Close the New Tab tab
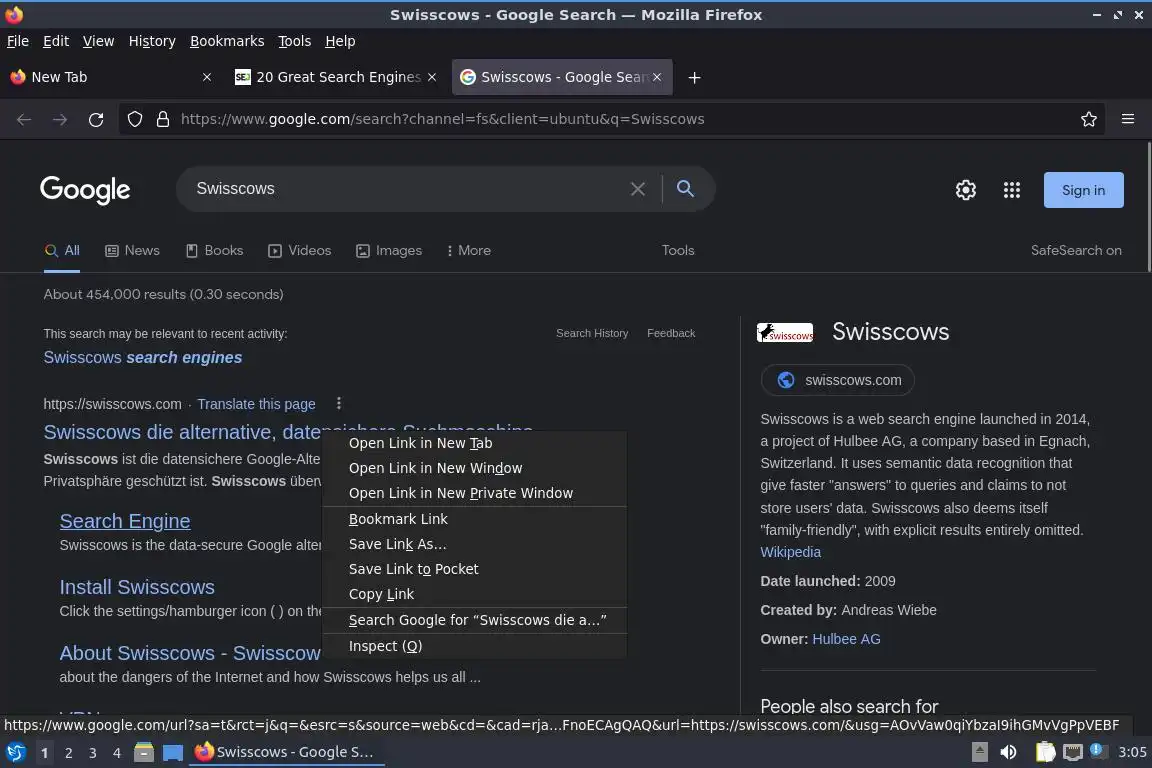Viewport: 1152px width, 768px height. coord(207,77)
